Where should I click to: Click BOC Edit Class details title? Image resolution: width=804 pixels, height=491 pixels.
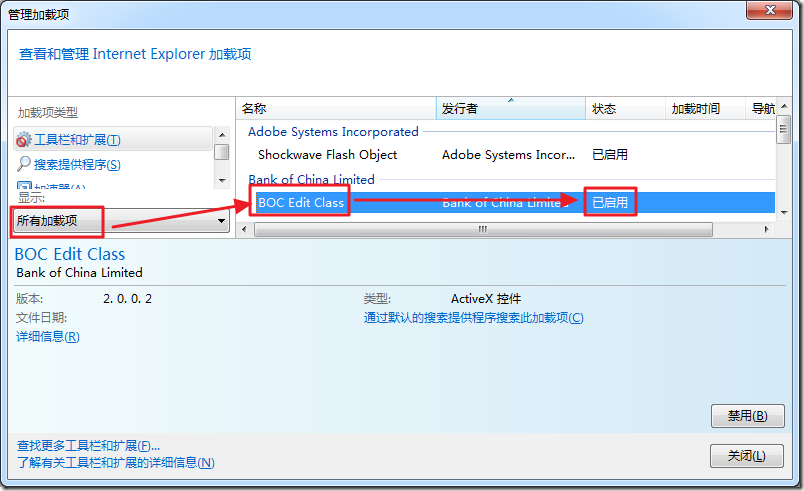pos(70,254)
